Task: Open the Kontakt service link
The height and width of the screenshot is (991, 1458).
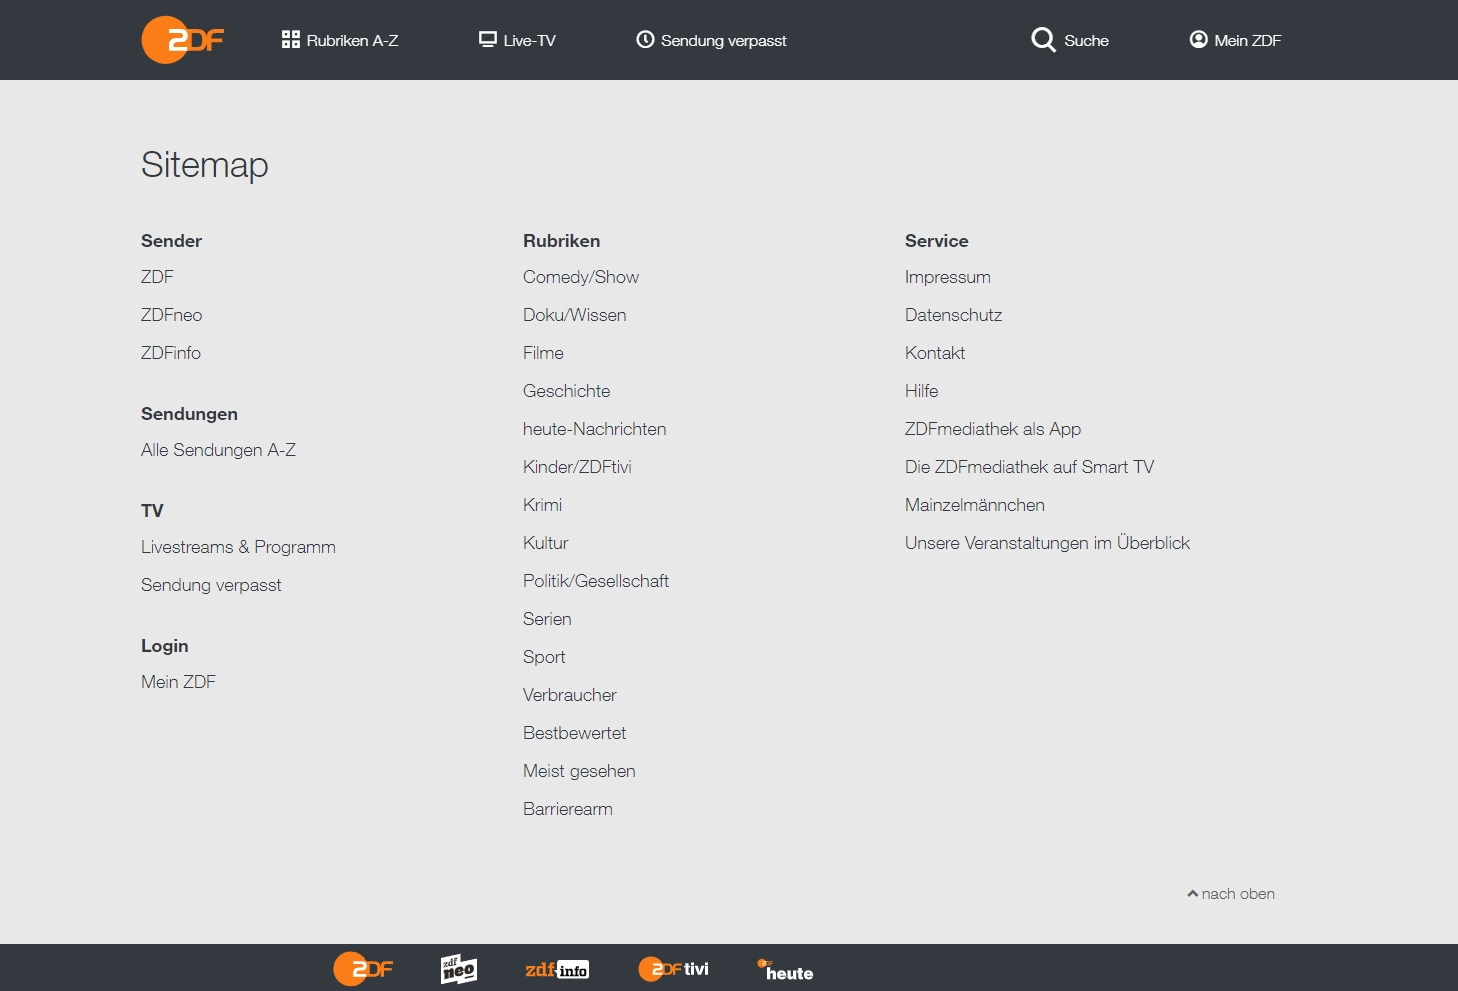Action: click(935, 353)
